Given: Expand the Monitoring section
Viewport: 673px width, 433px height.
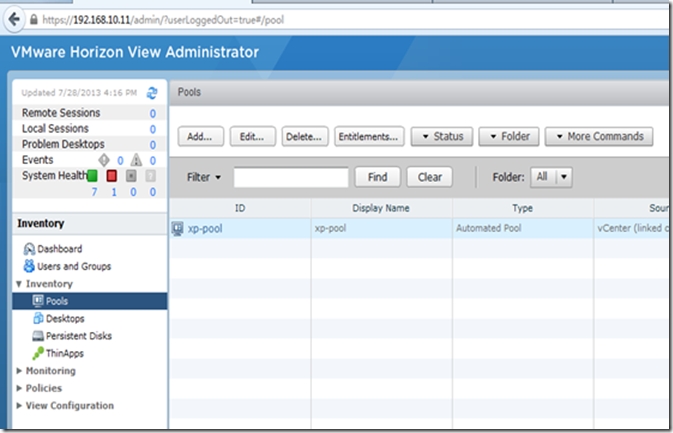Looking at the screenshot, I should [x=19, y=371].
